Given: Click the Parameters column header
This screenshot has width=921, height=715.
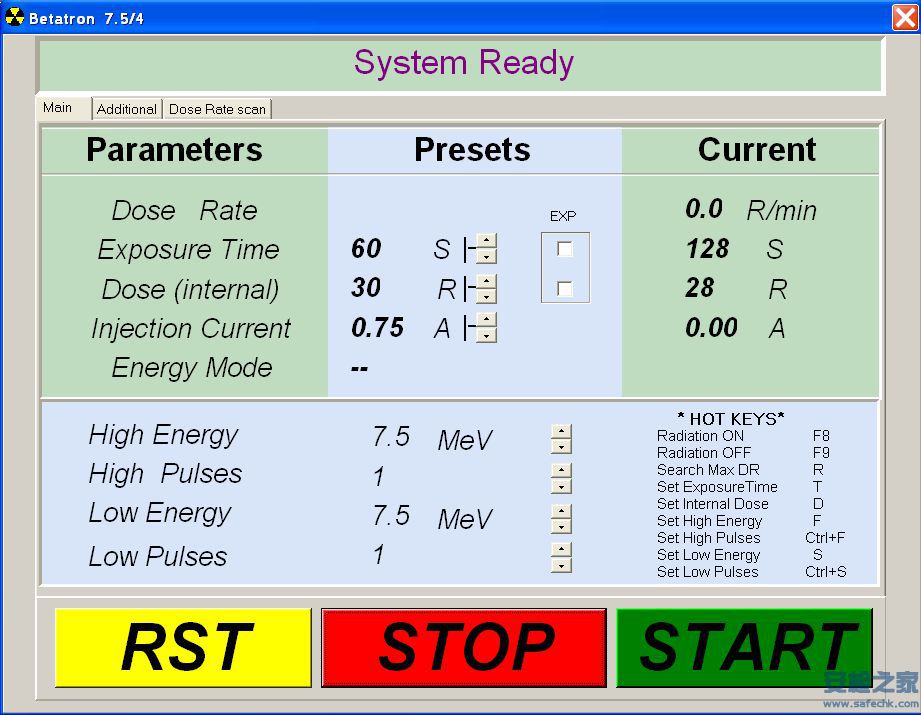Looking at the screenshot, I should pos(174,149).
